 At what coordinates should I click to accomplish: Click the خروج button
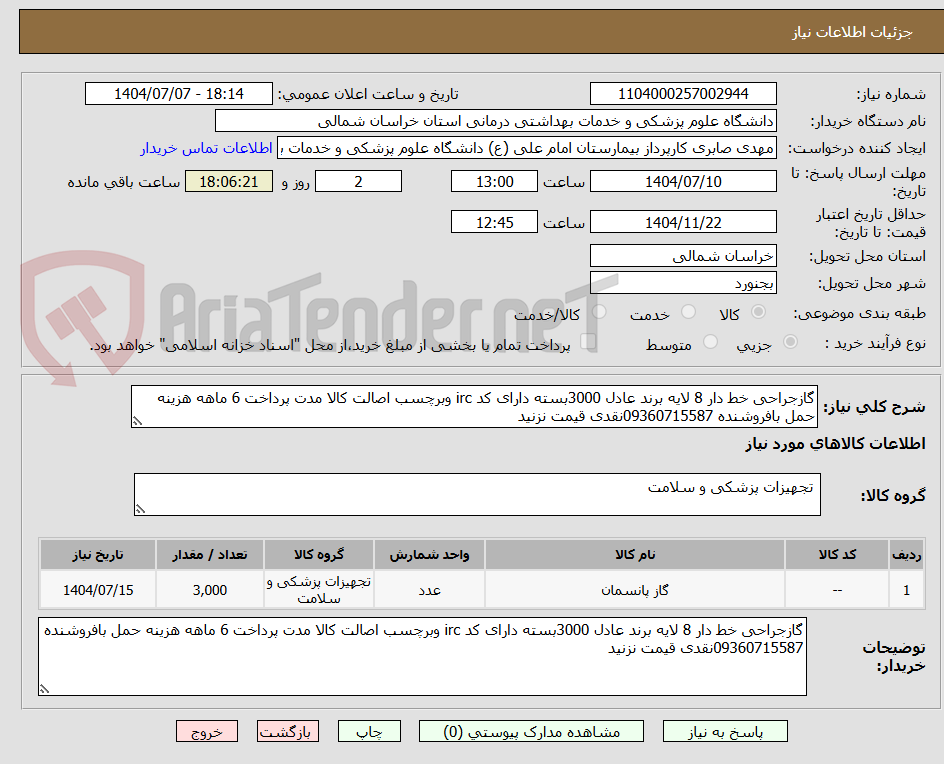(x=207, y=731)
